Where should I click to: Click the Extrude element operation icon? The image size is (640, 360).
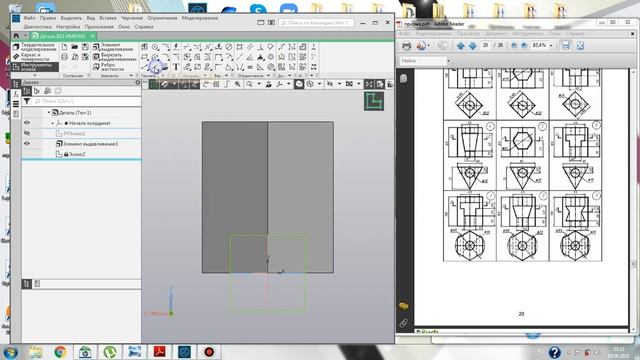tap(96, 47)
